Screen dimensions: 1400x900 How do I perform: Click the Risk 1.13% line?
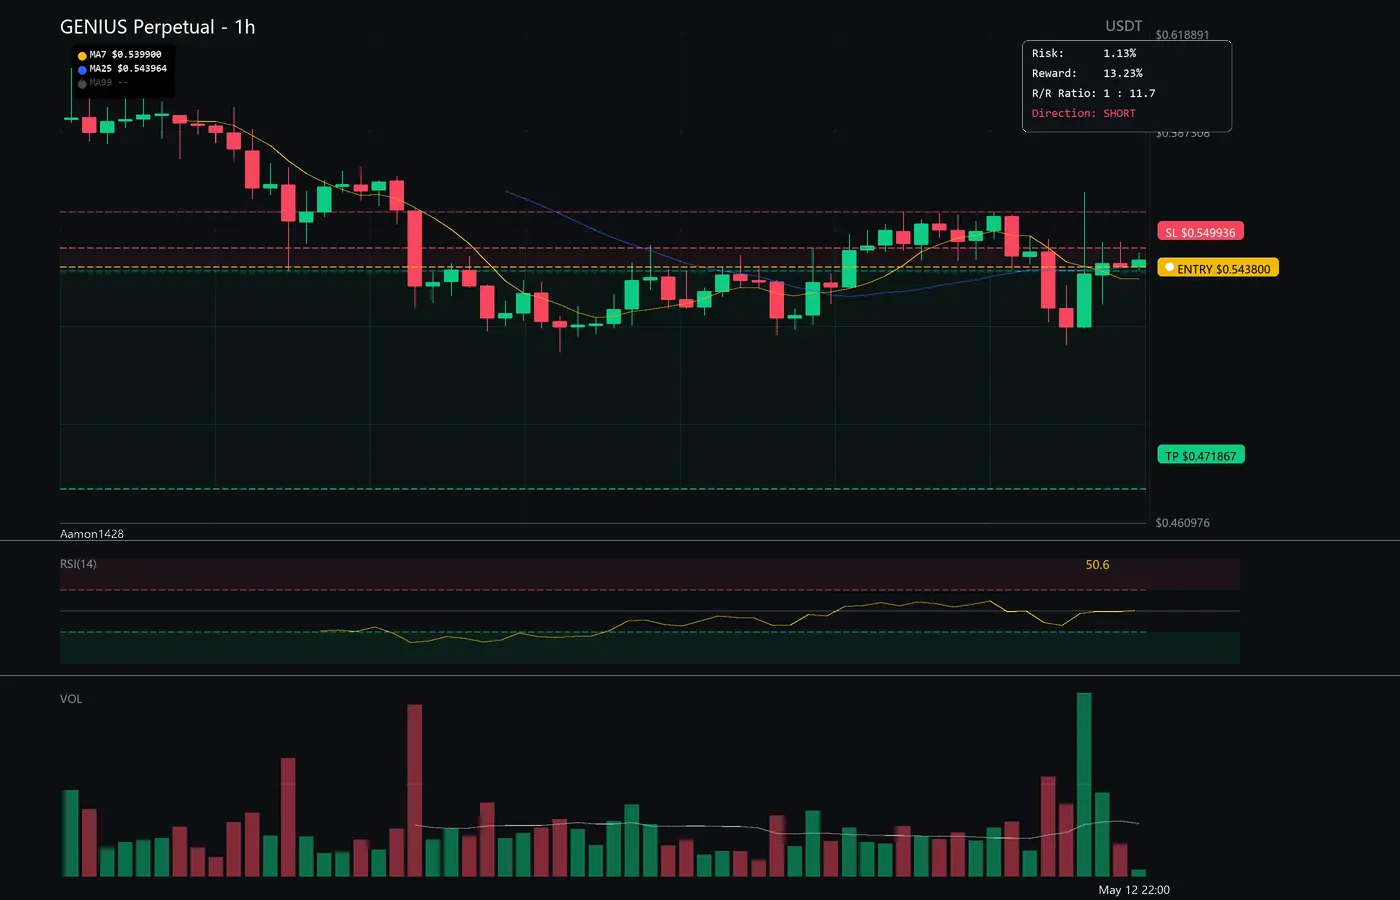[x=1084, y=53]
